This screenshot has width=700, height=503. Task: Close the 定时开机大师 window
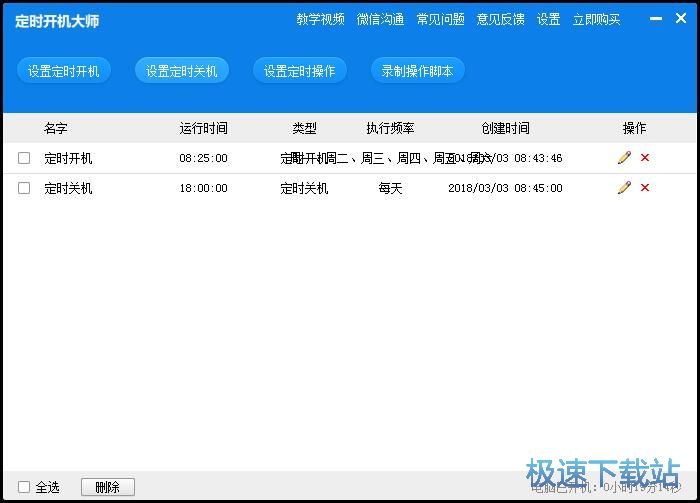681,18
